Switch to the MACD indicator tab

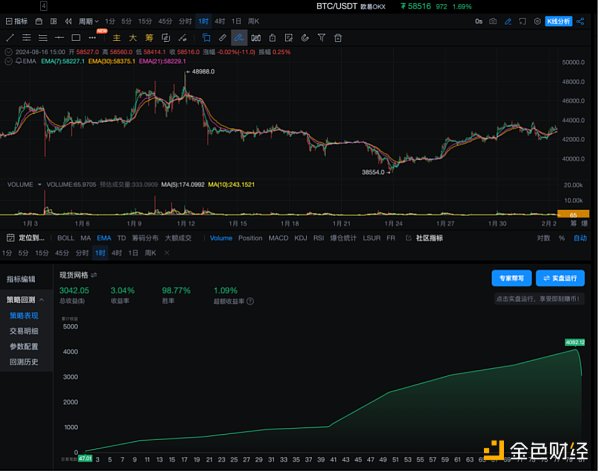click(278, 238)
